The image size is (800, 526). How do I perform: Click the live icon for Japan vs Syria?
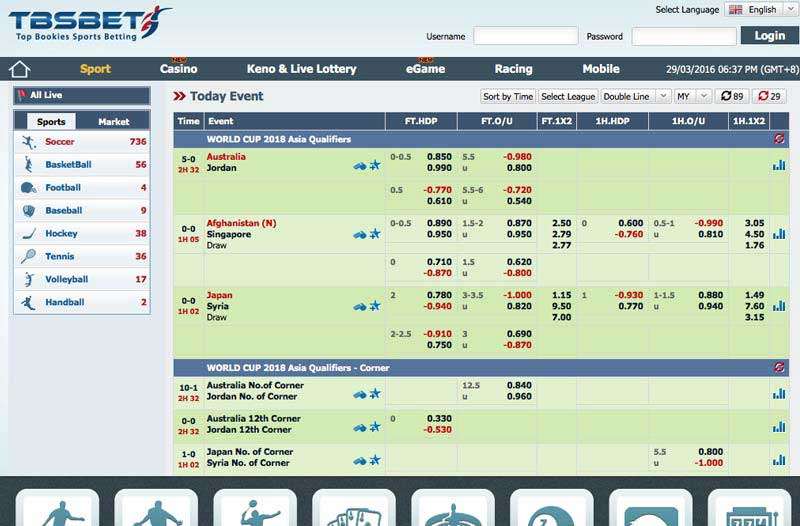[x=360, y=307]
